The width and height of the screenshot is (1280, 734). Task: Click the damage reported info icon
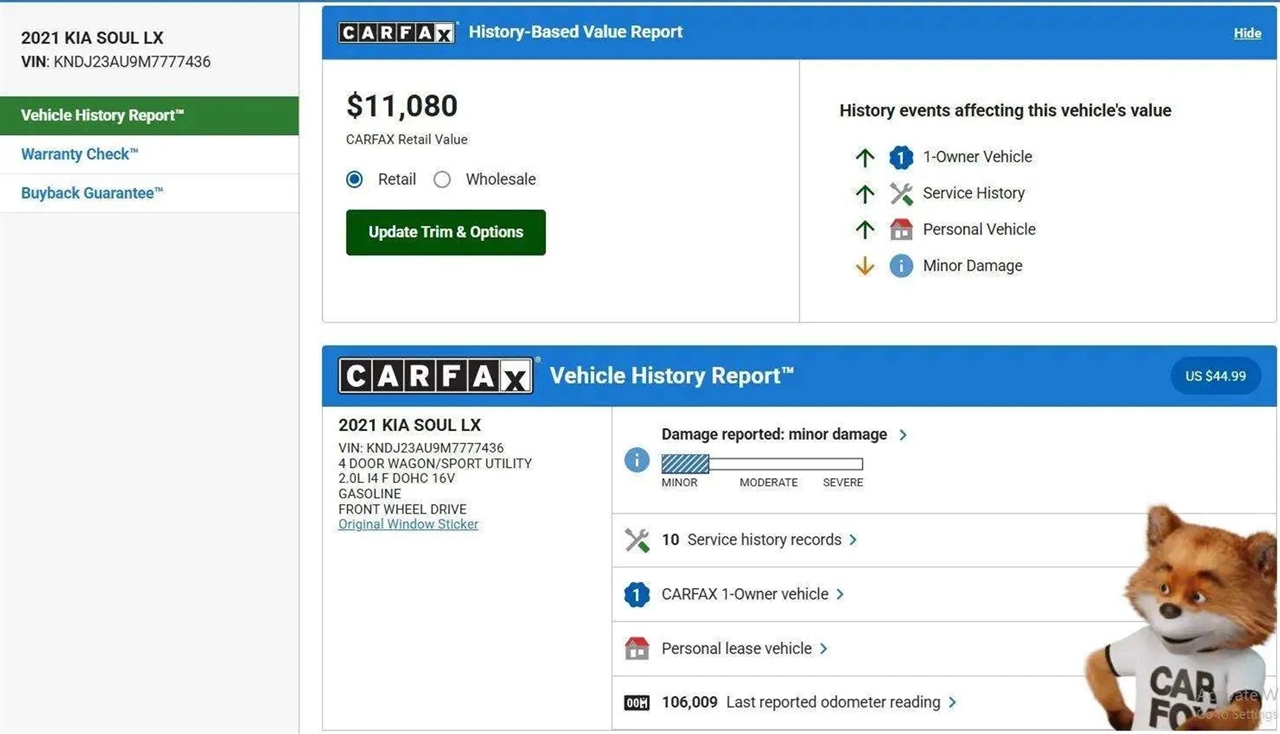coord(636,460)
